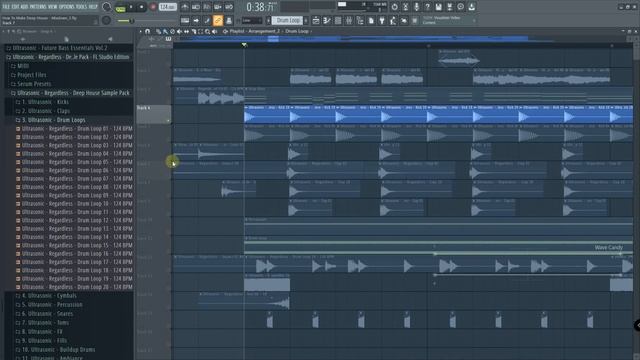Open the VIEW menu

53,7
